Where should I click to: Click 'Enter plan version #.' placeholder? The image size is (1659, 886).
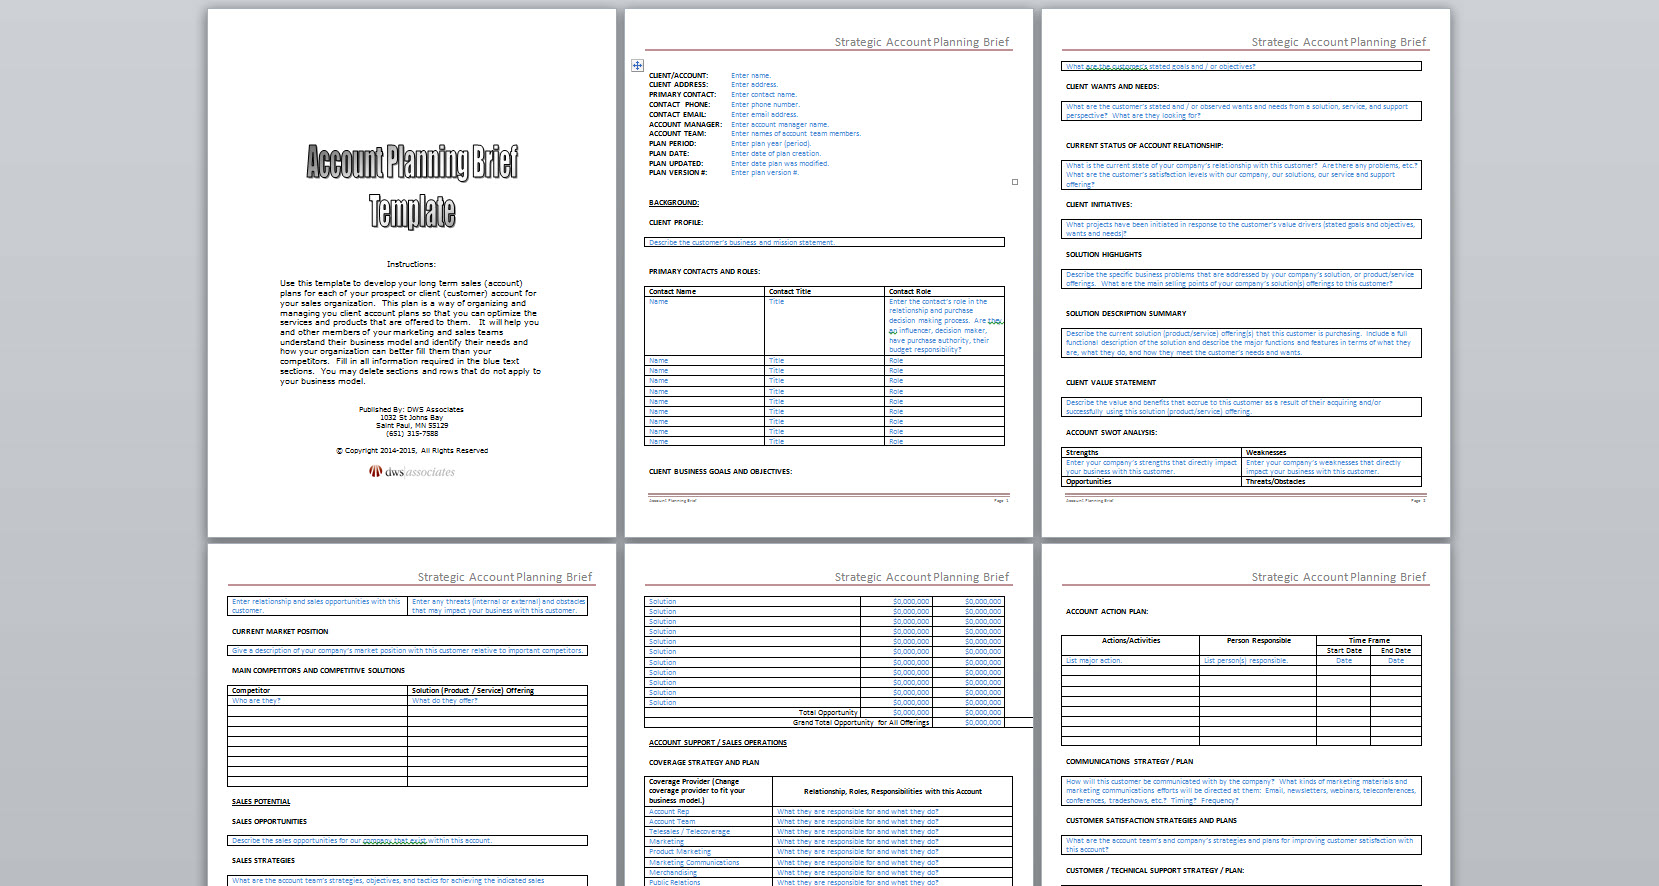click(x=765, y=173)
